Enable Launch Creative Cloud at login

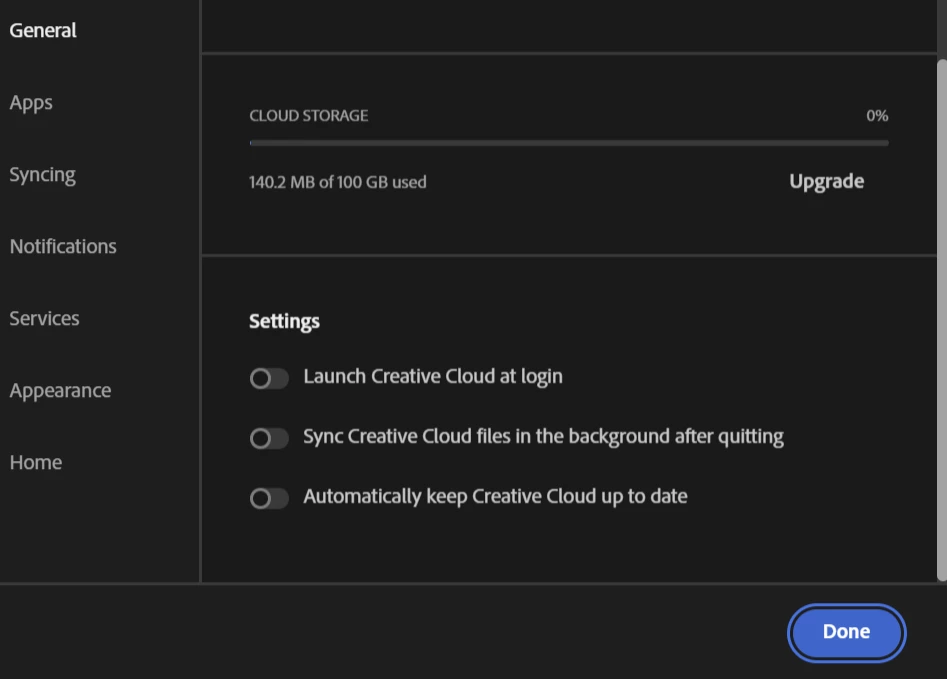[x=269, y=378]
